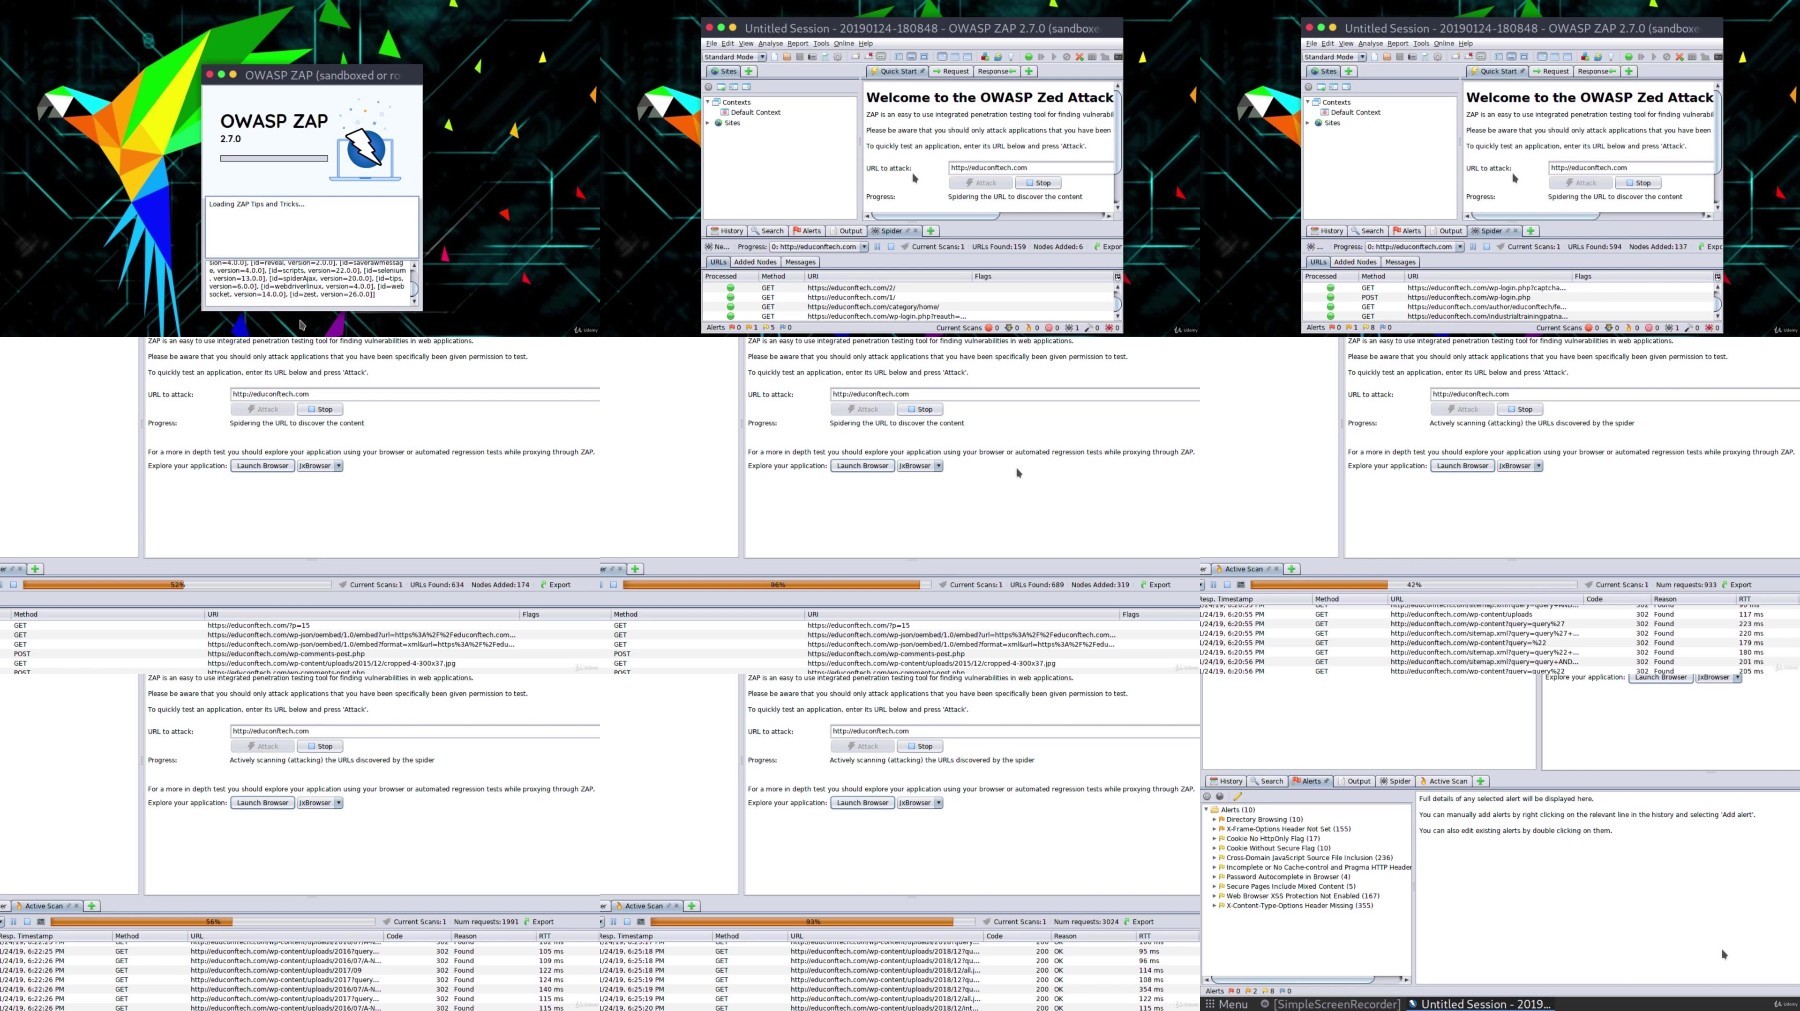The image size is (1800, 1011).
Task: Stop the active scan showing 42% progress
Action: coord(1227,585)
